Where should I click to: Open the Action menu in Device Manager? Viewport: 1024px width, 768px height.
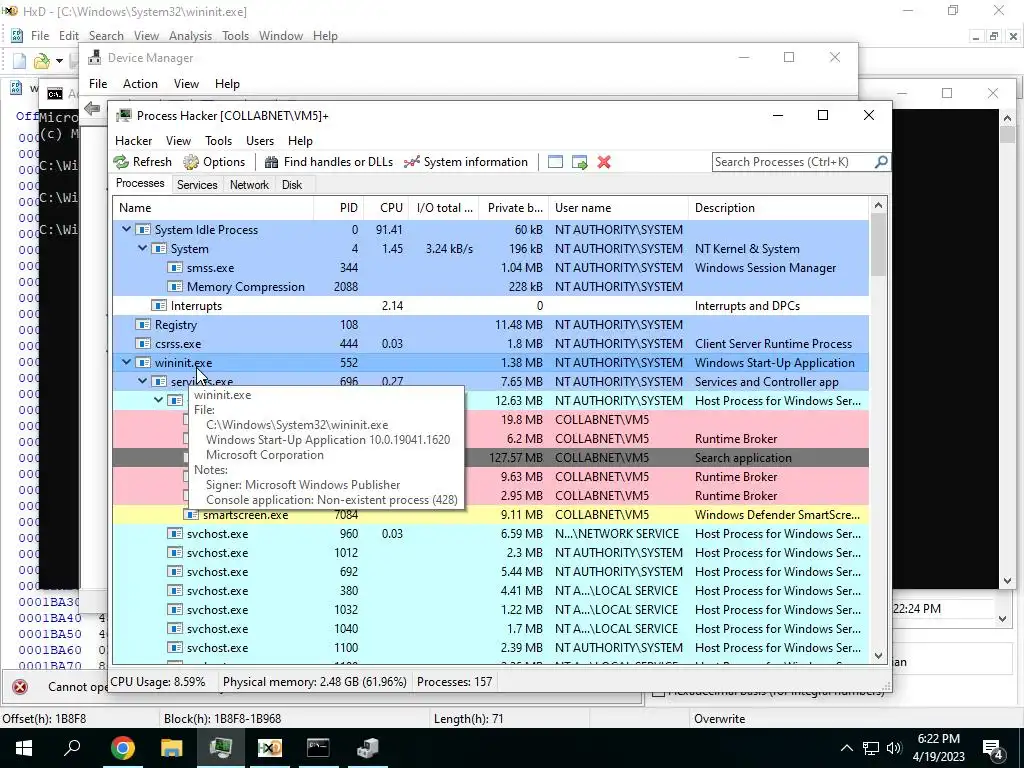pyautogui.click(x=140, y=84)
